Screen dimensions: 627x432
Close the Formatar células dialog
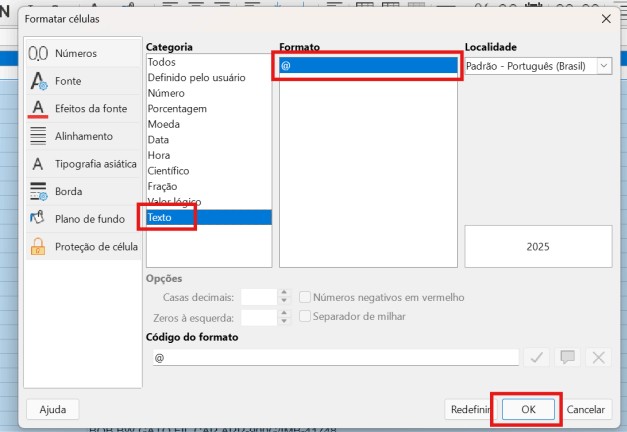click(606, 19)
